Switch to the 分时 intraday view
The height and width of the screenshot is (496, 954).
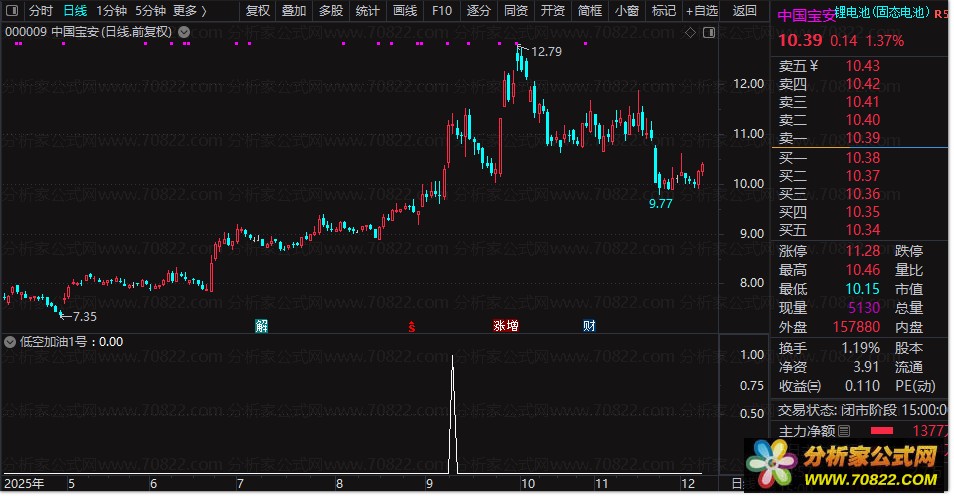(x=40, y=10)
